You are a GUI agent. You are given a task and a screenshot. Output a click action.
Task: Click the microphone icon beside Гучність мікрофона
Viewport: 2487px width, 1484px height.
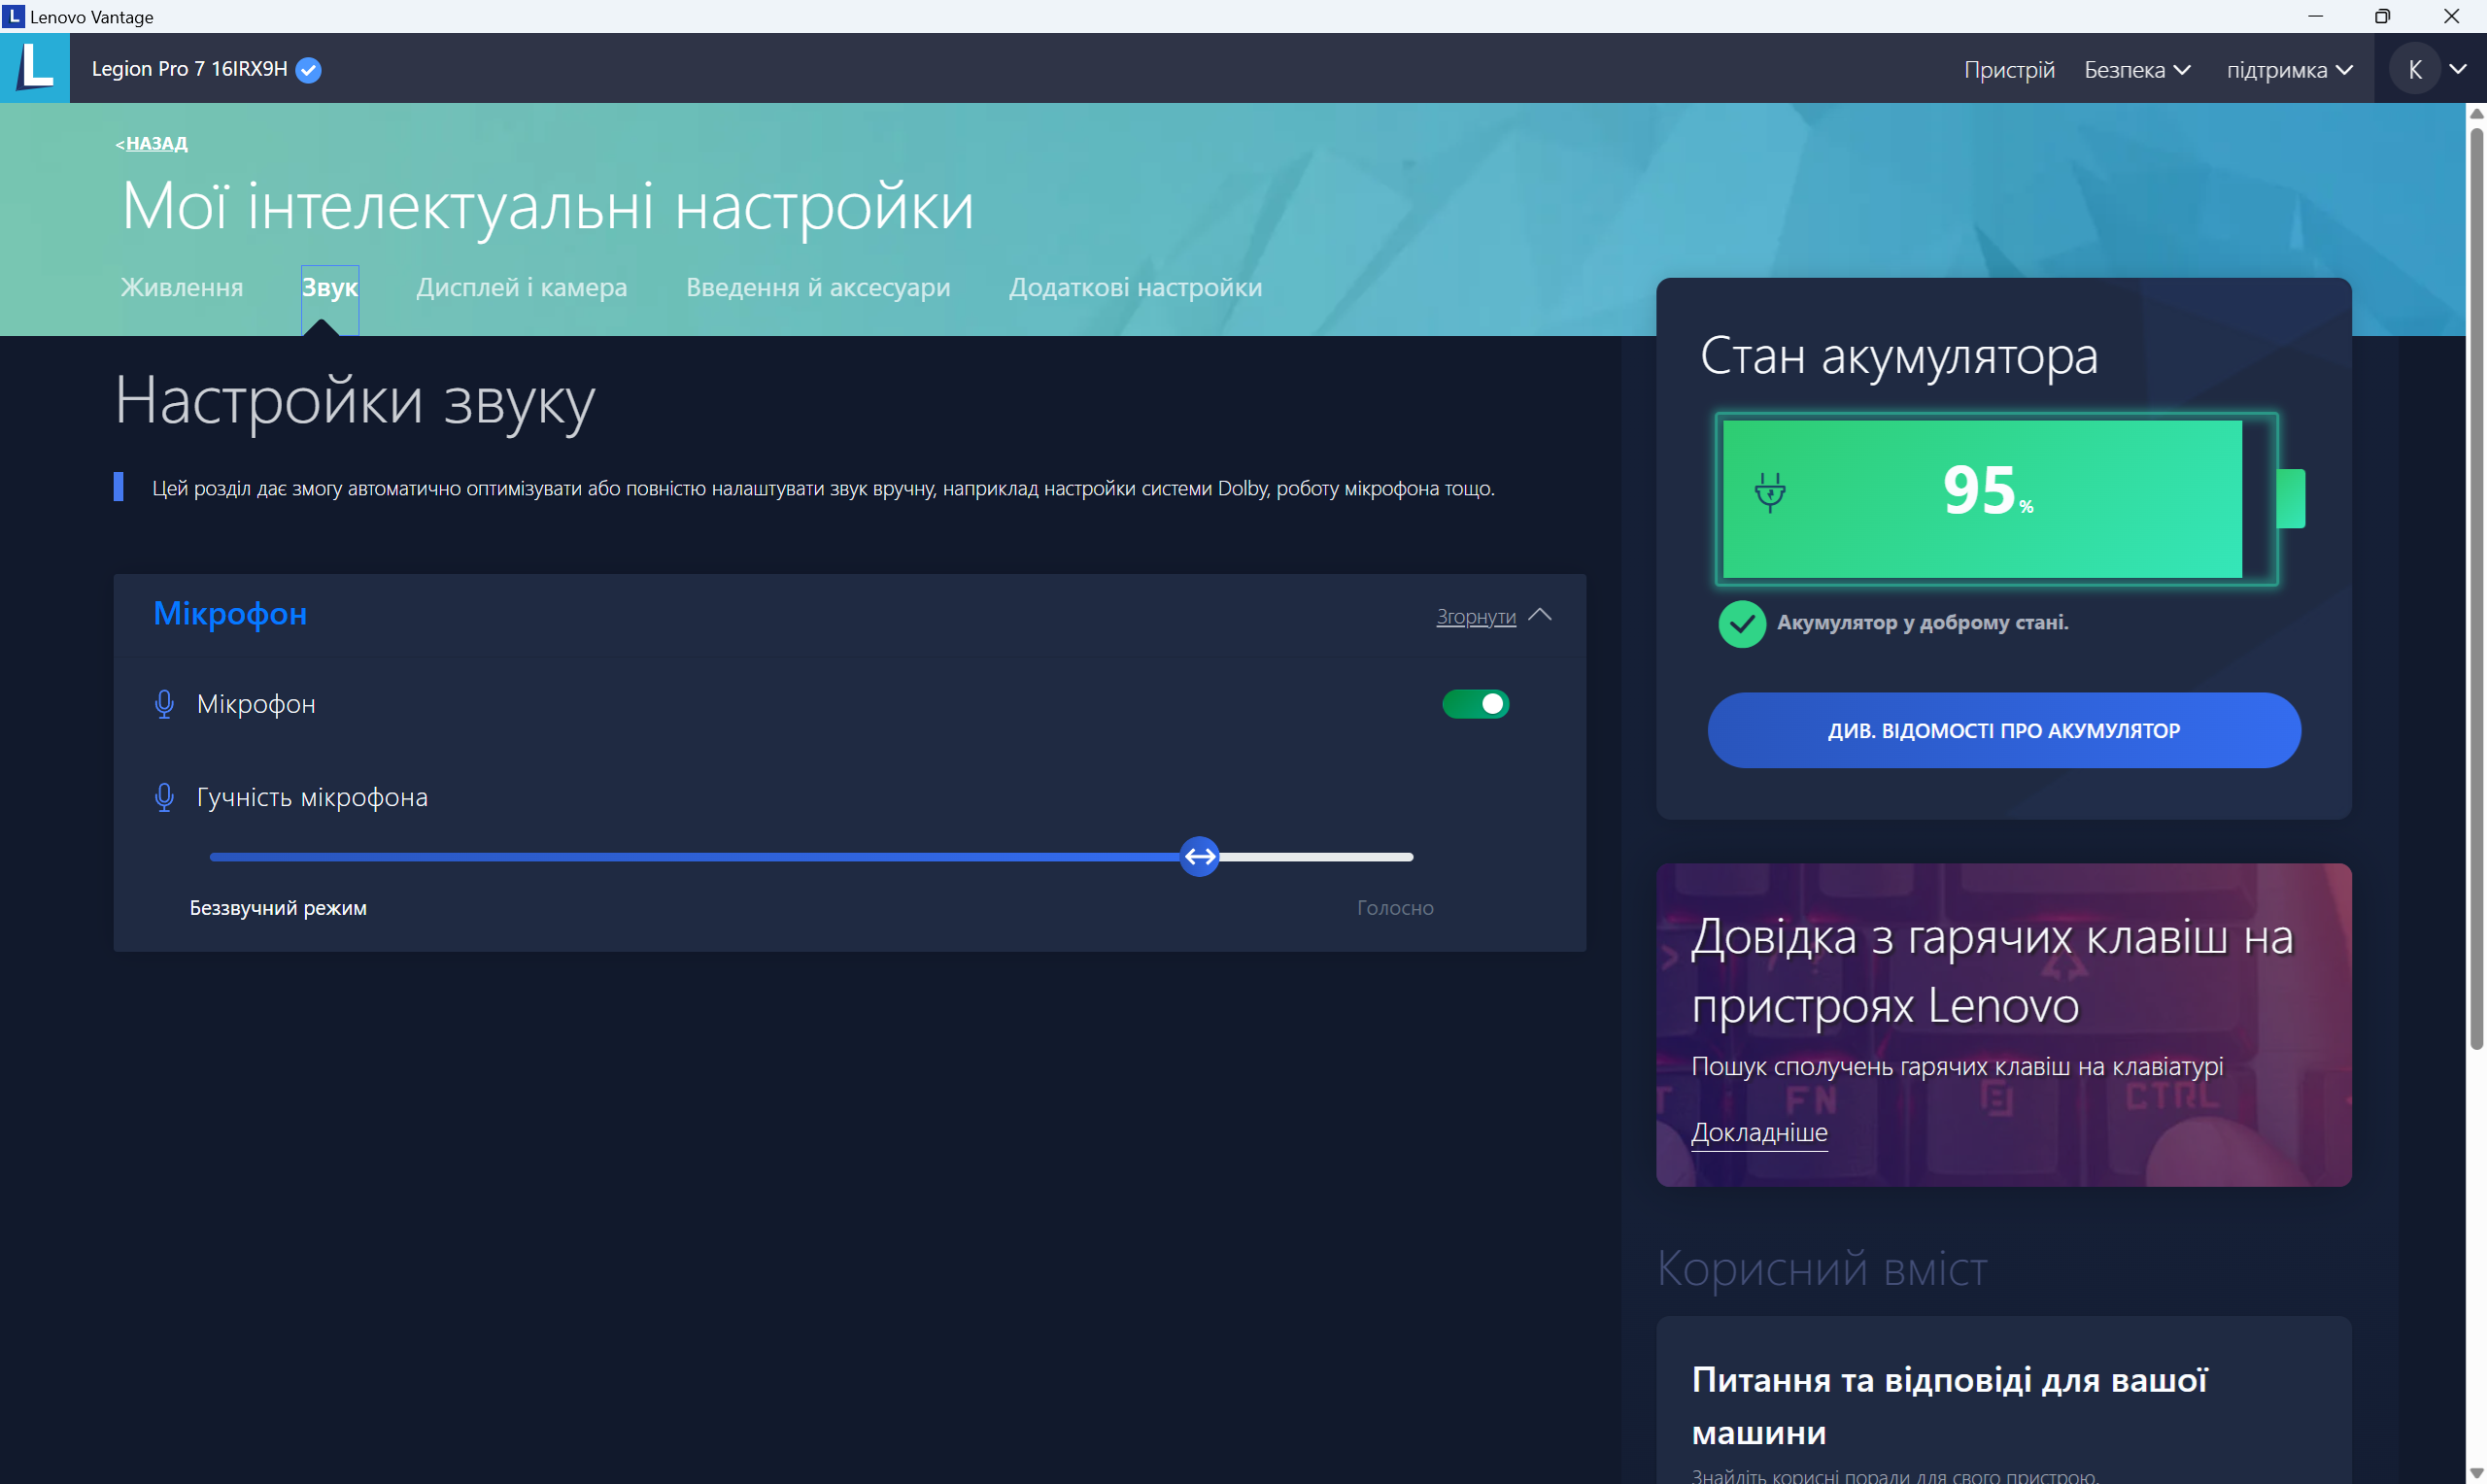point(164,797)
